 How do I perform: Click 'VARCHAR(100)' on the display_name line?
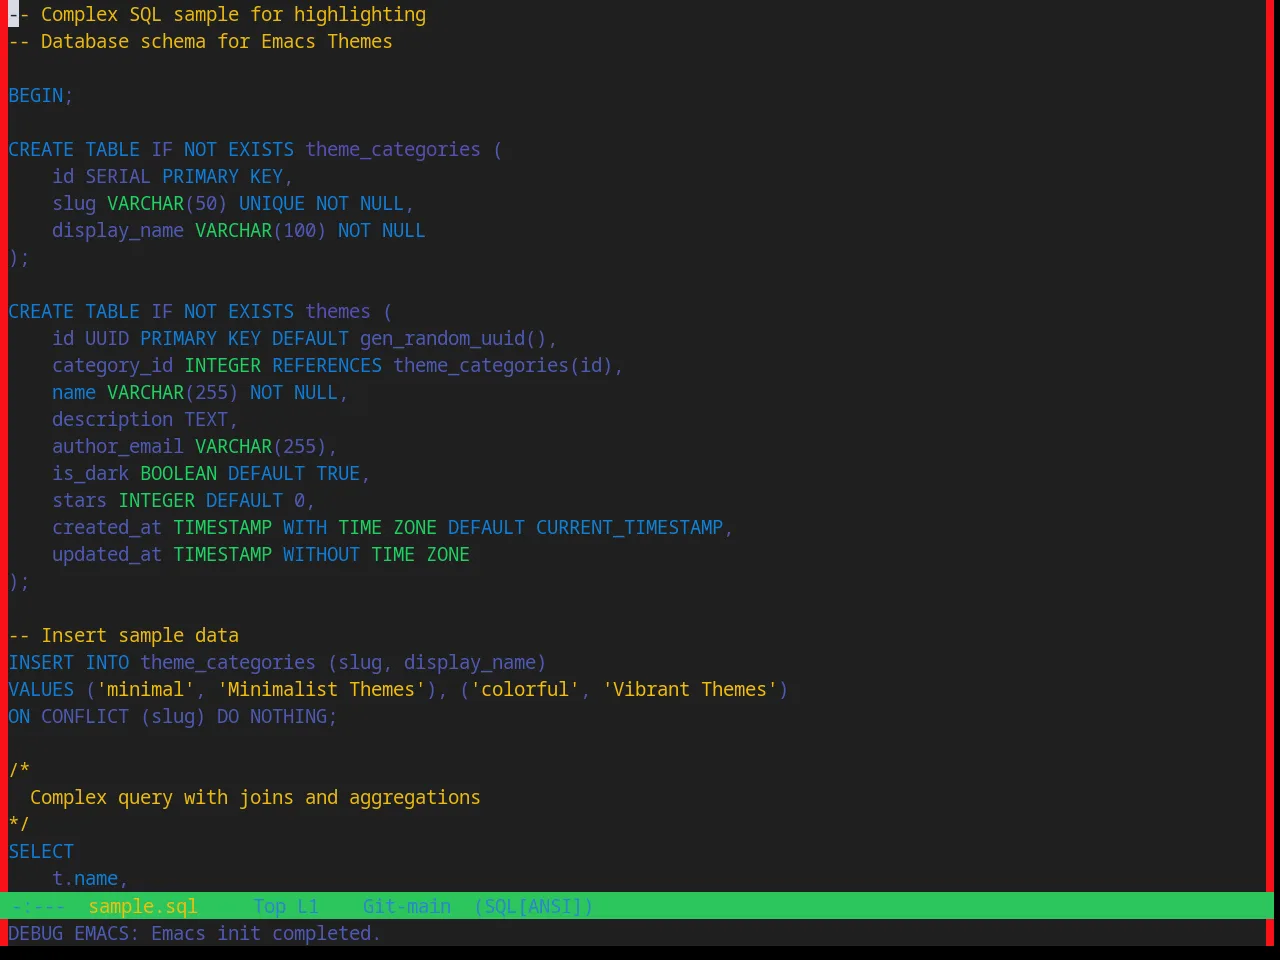pyautogui.click(x=261, y=231)
